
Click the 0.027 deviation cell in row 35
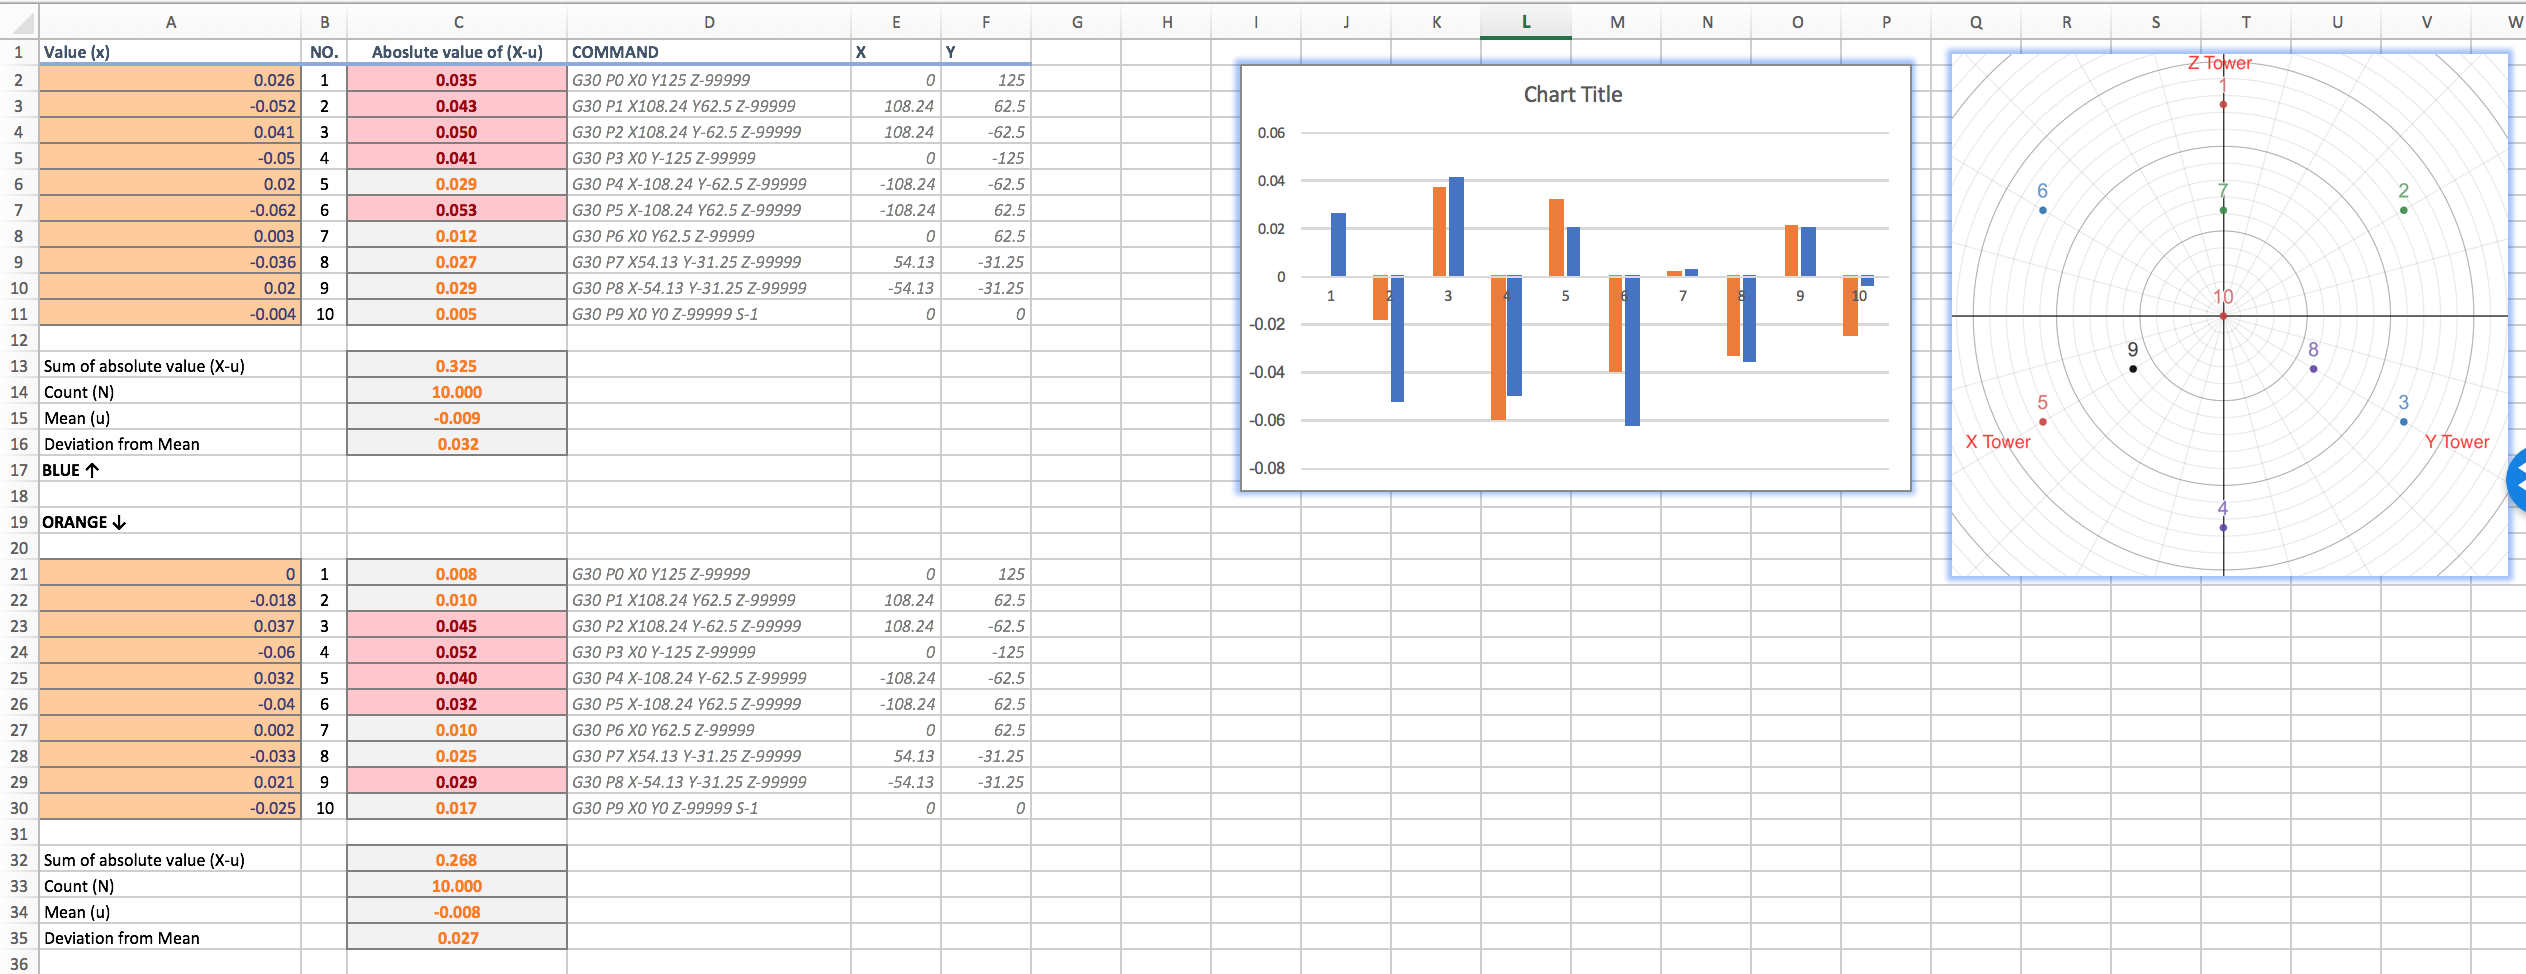tap(457, 938)
